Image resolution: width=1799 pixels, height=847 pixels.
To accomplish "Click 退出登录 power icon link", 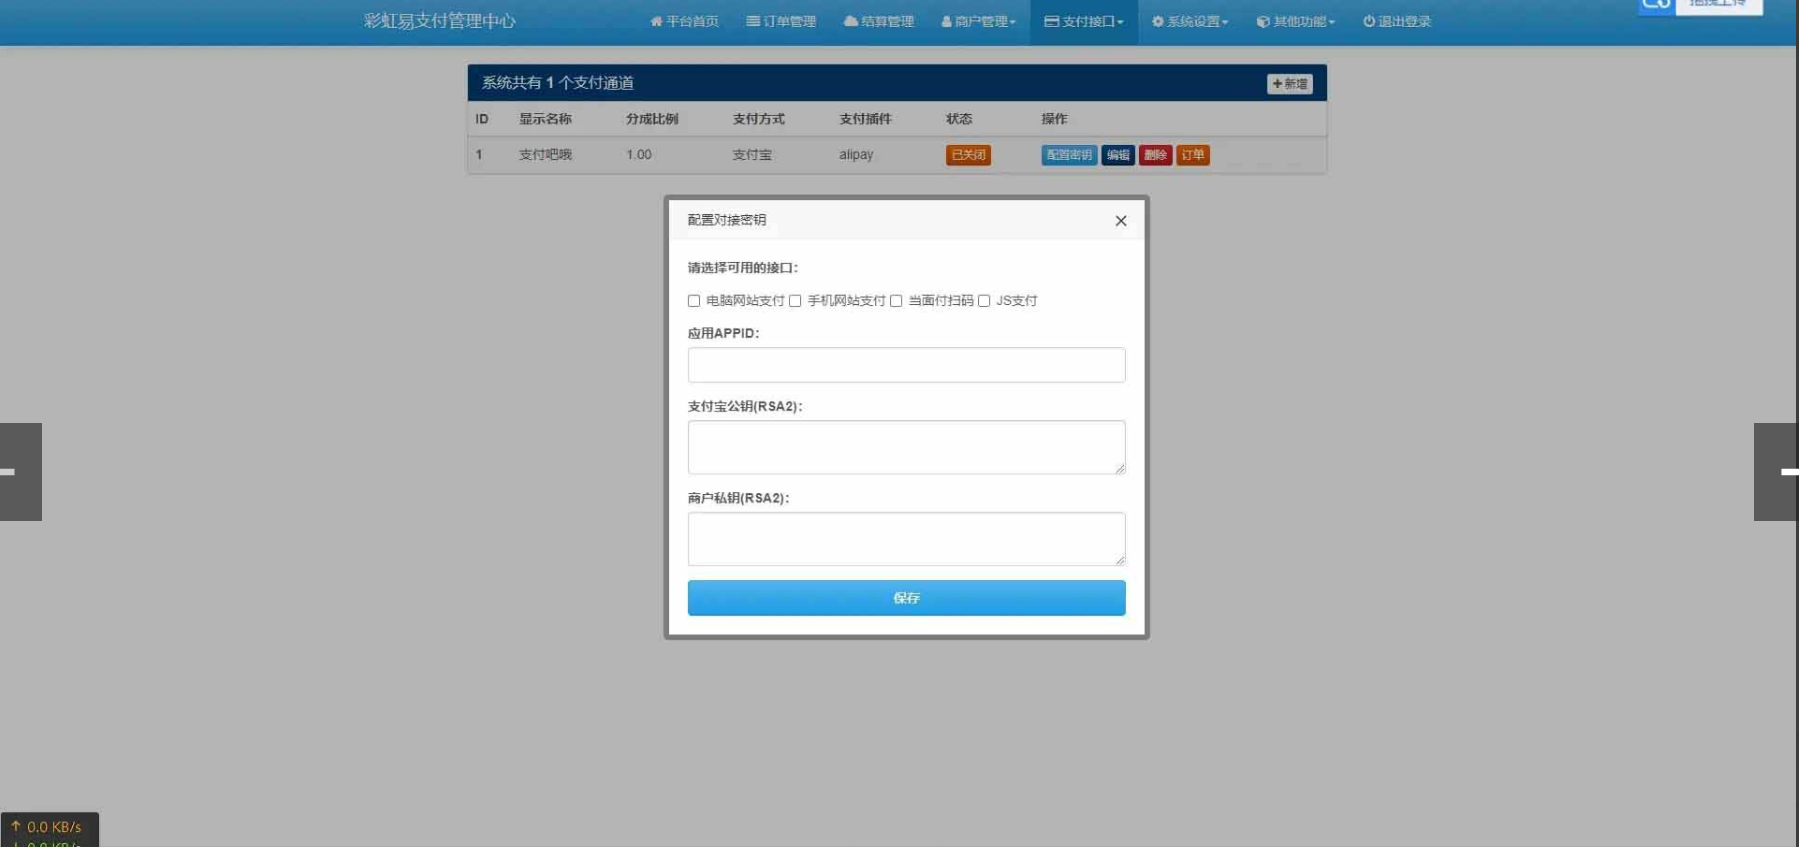I will point(1397,21).
